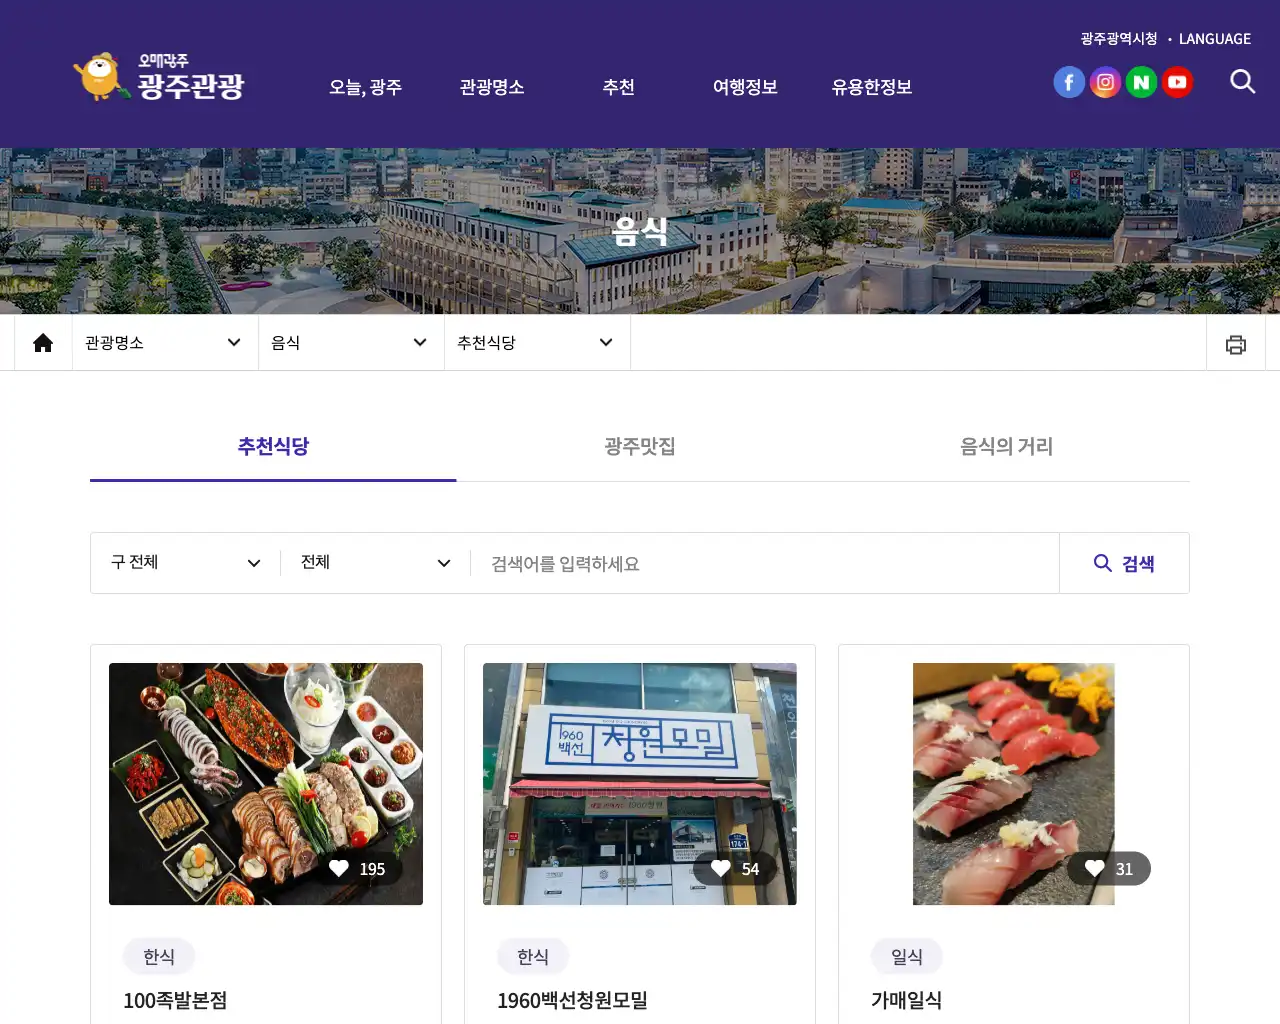Expand the 음식 breadcrumb dropdown
The image size is (1280, 1024).
point(351,343)
